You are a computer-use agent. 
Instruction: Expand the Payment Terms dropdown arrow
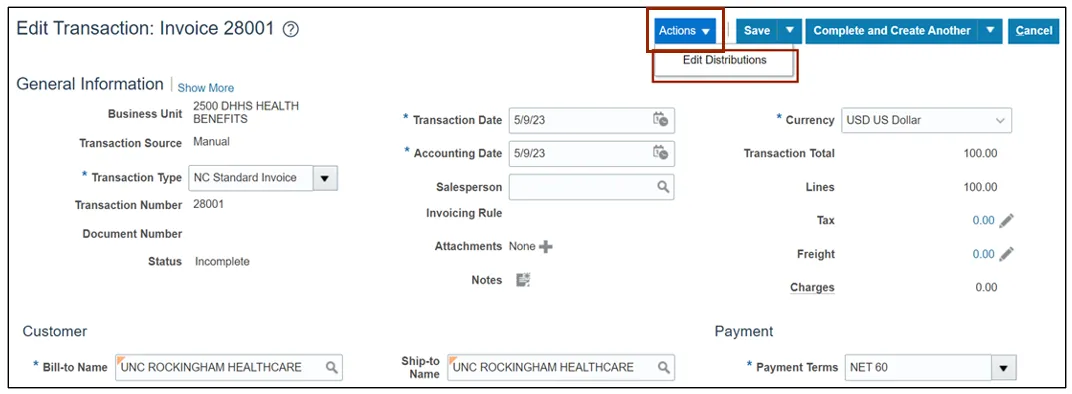click(x=1003, y=367)
